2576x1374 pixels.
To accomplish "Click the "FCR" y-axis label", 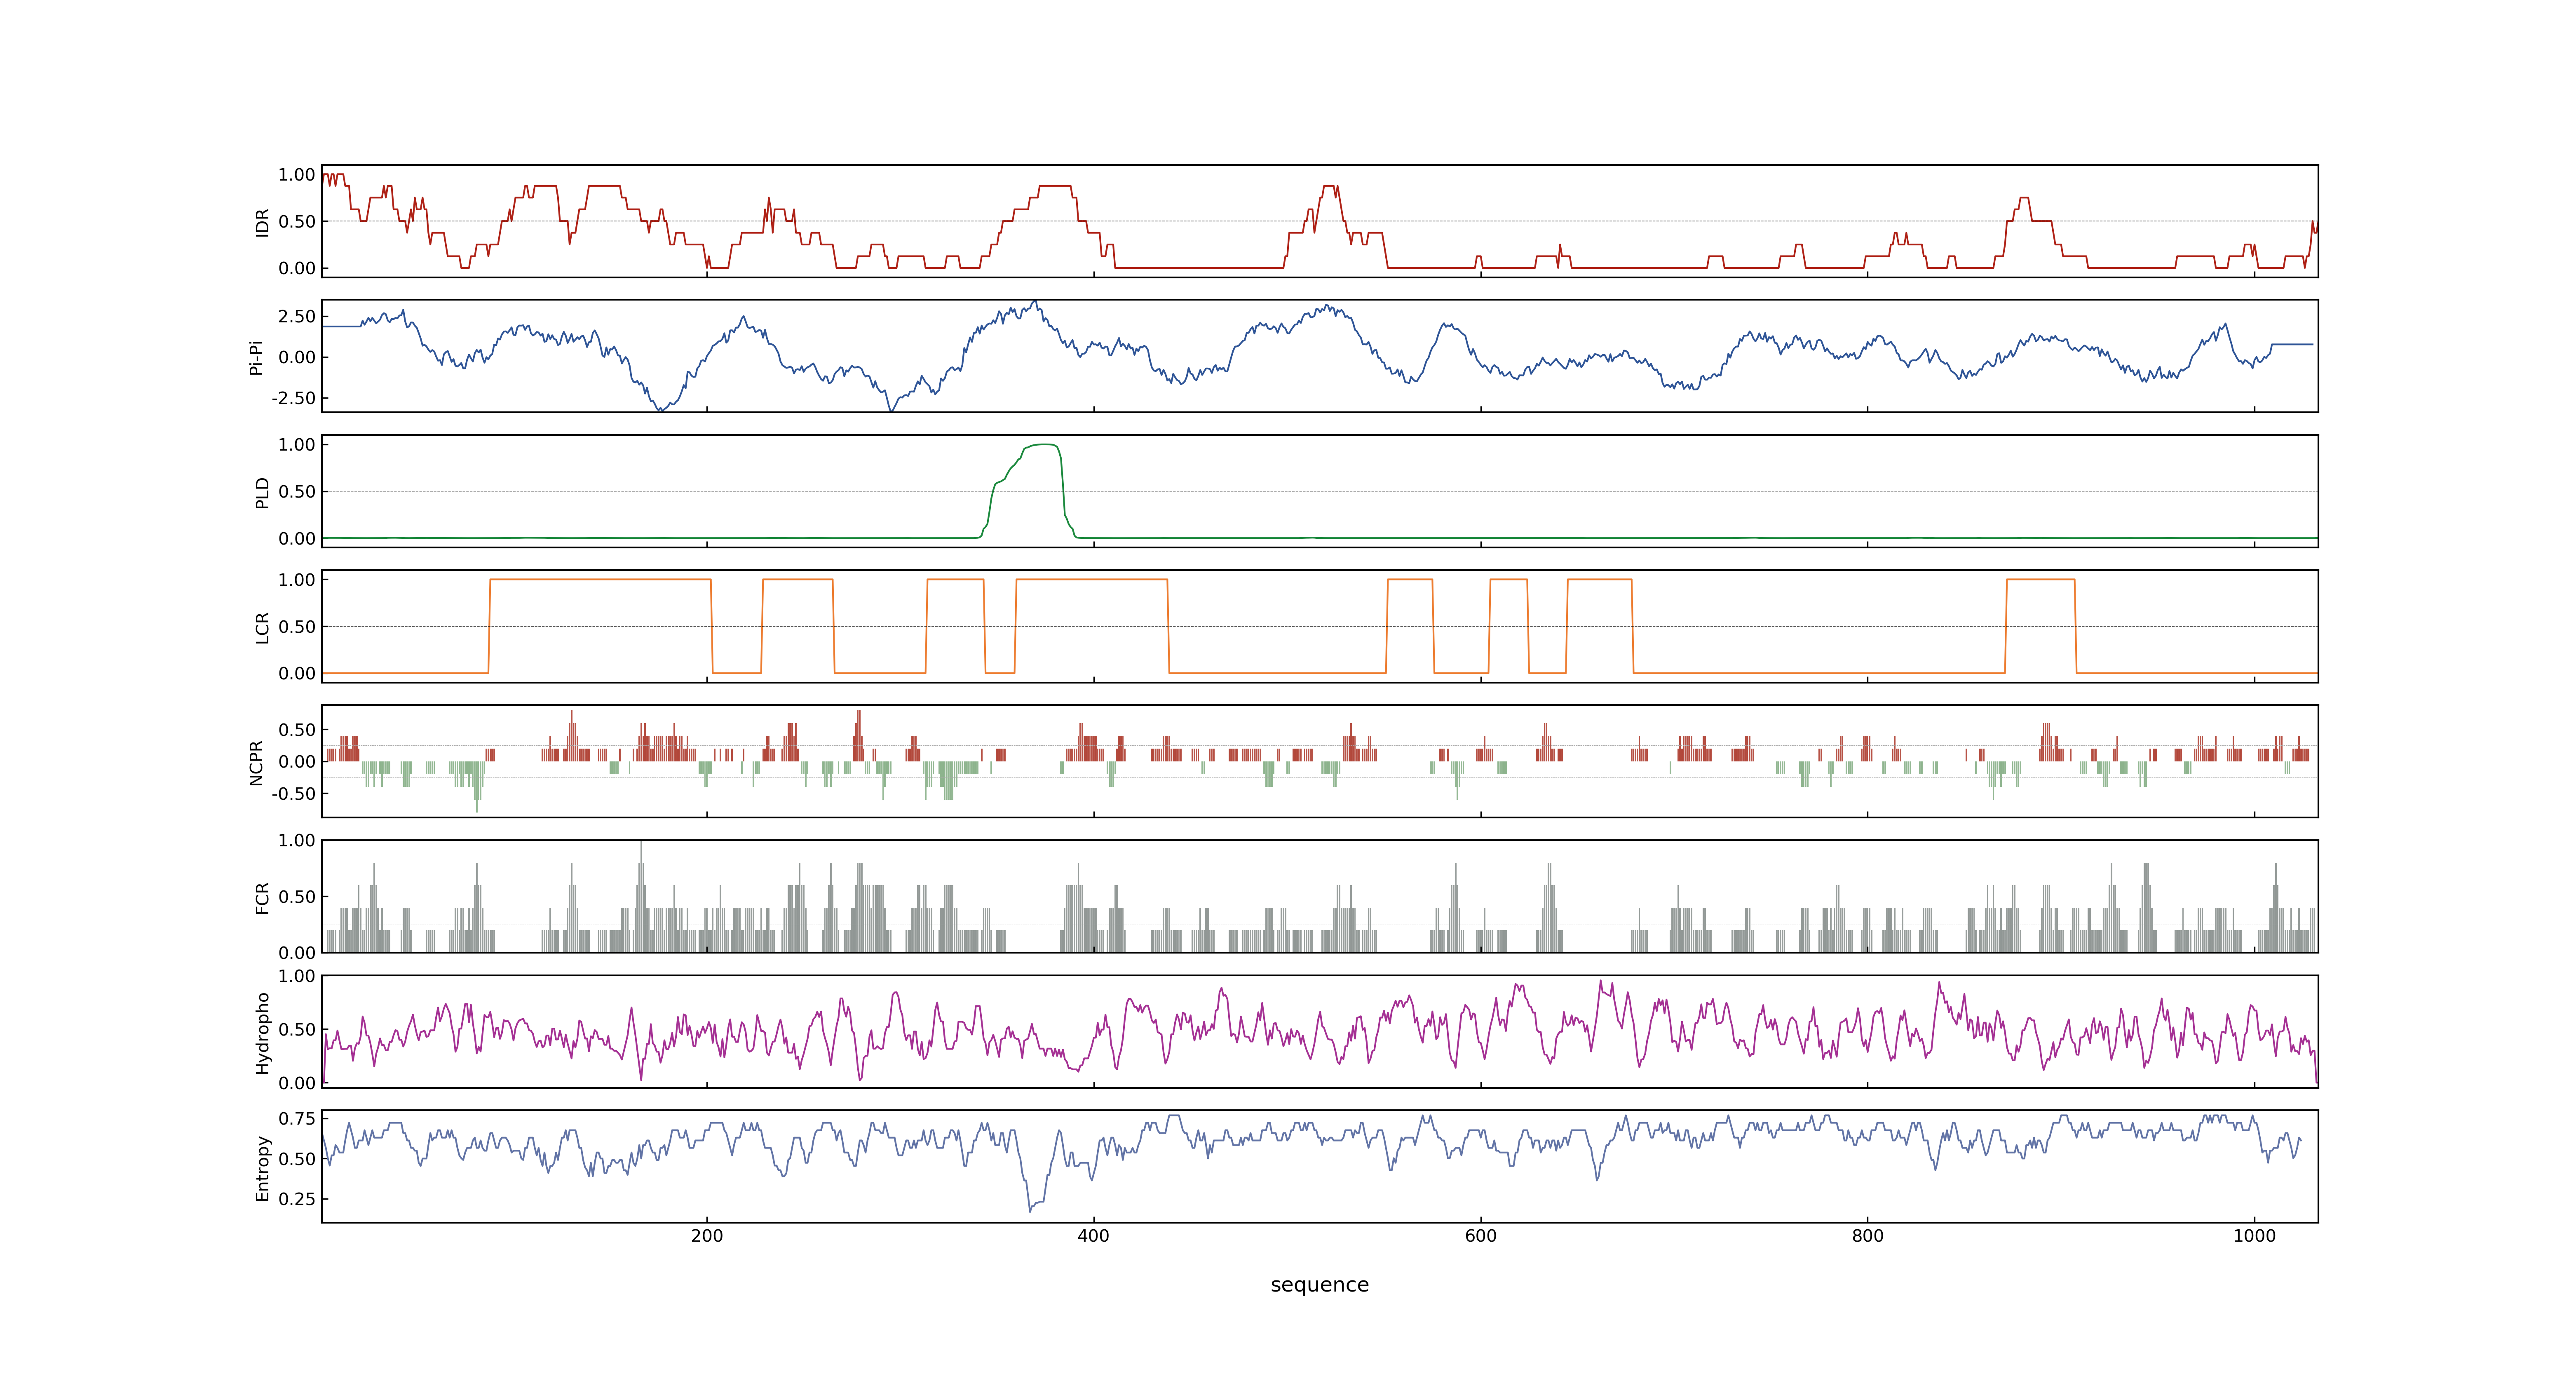I will pos(262,897).
